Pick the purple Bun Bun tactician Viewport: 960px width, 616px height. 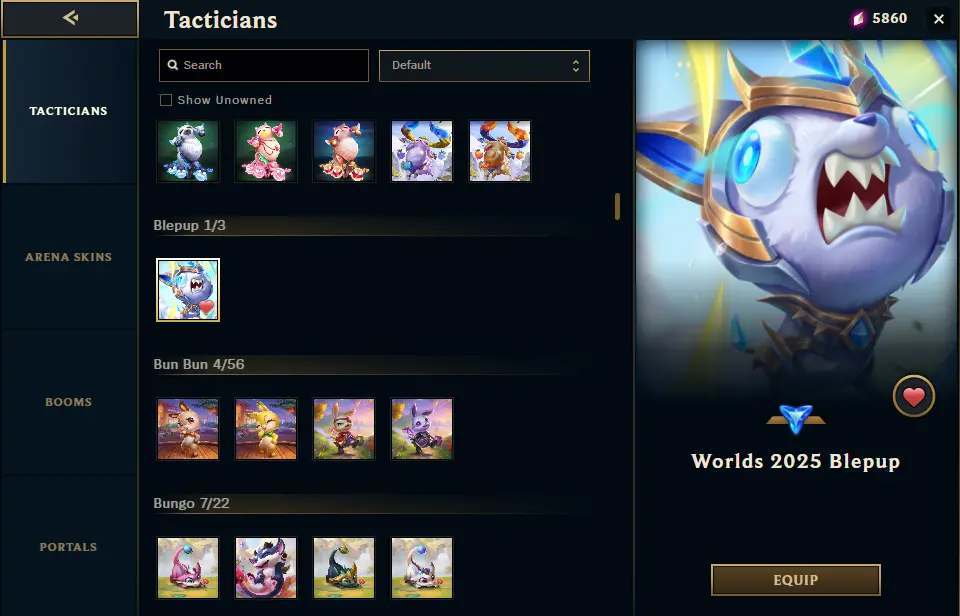(x=422, y=429)
